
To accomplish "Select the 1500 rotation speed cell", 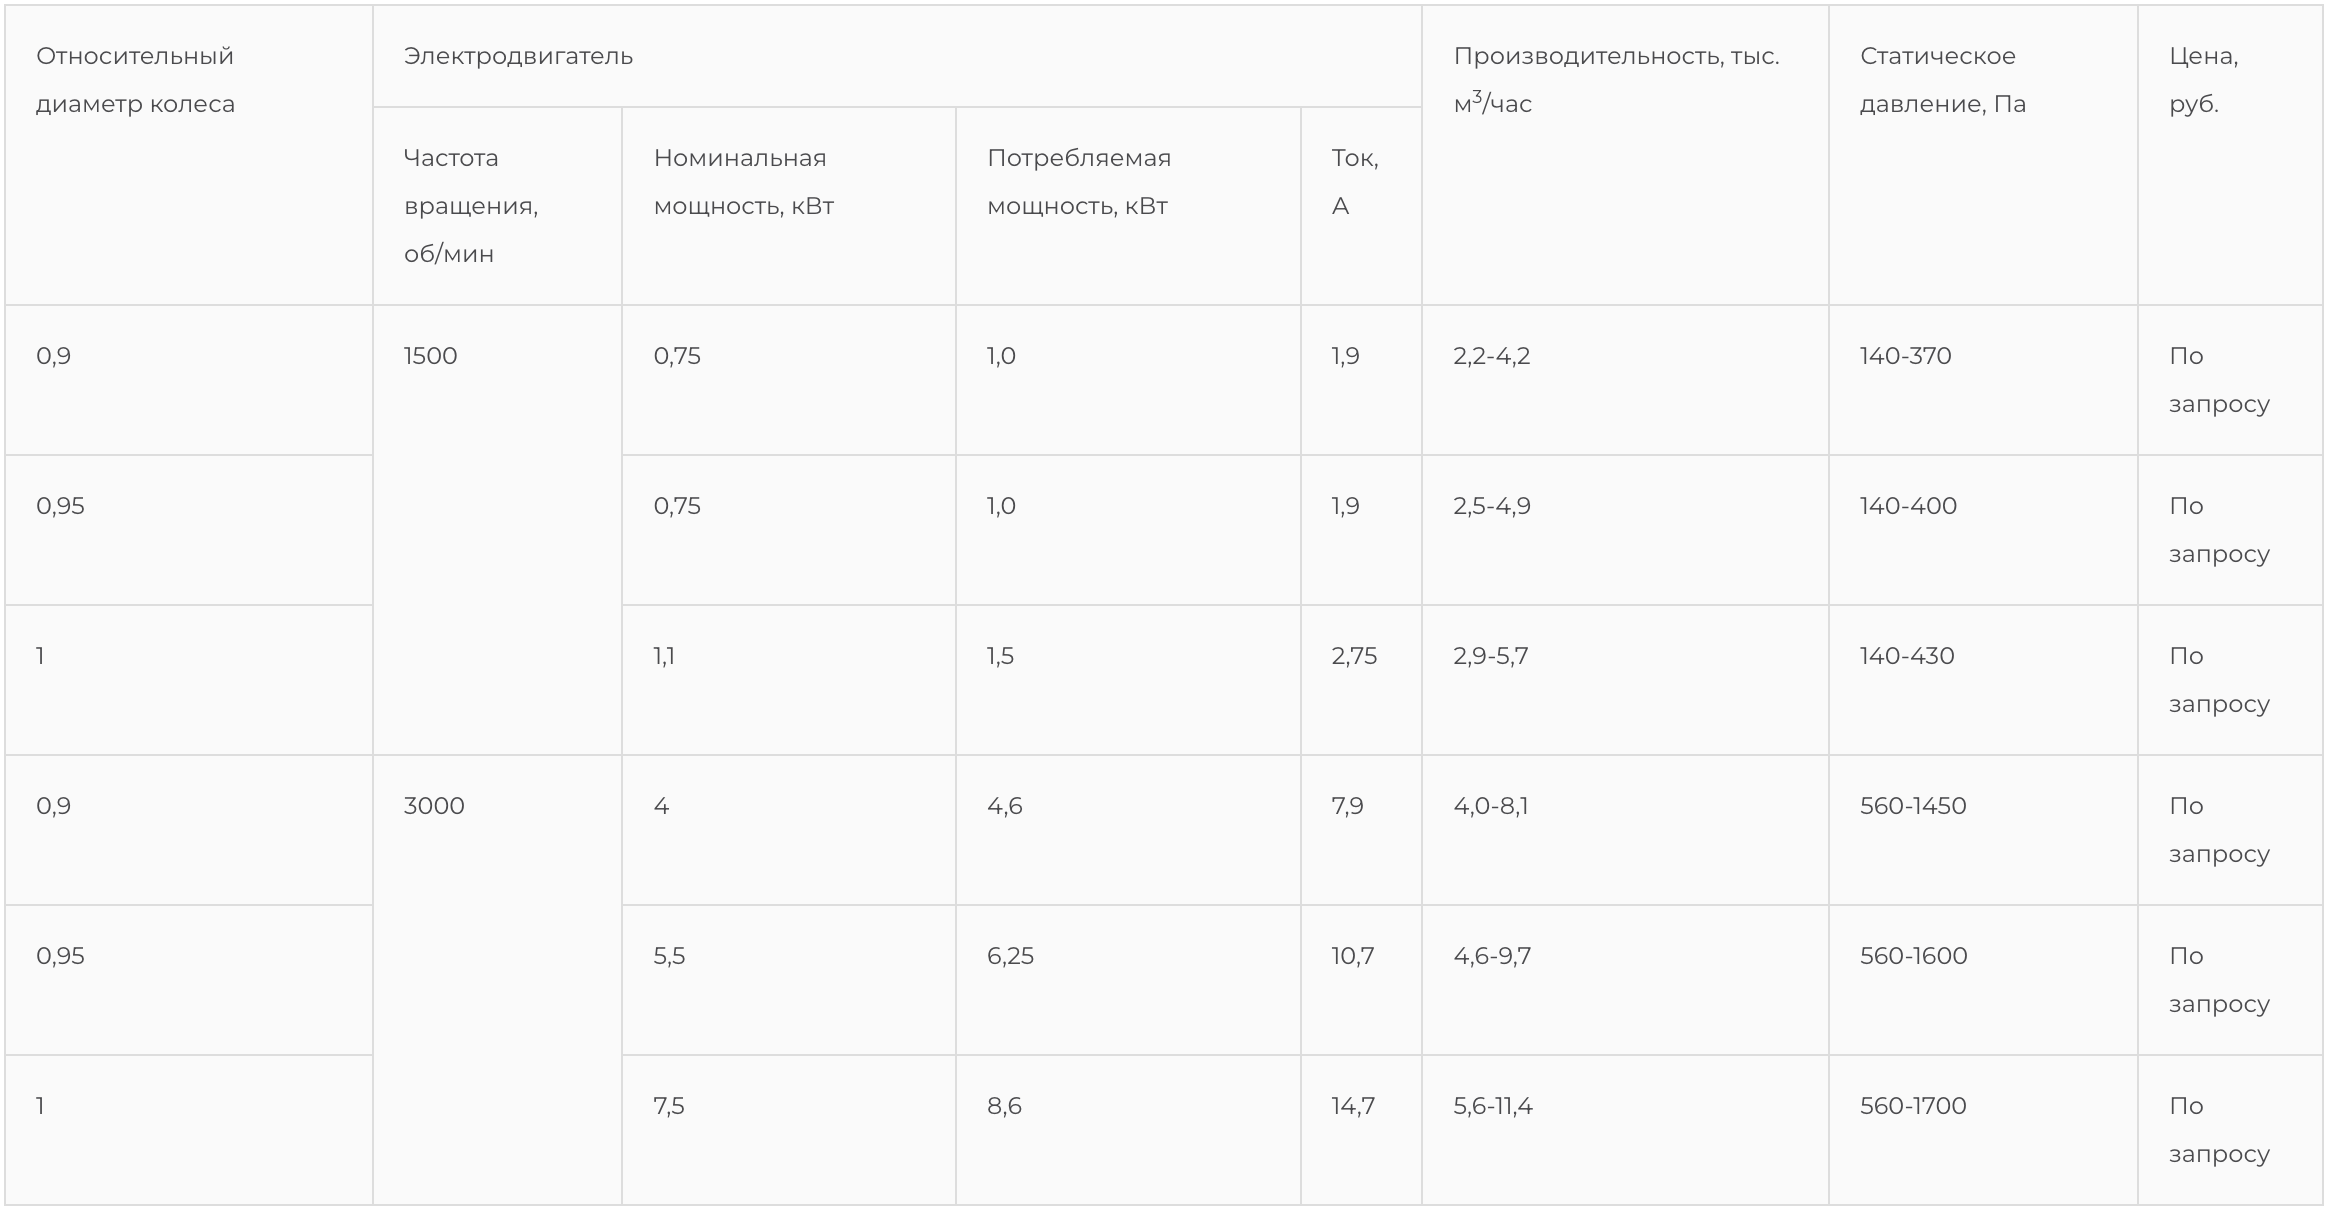I will (431, 356).
